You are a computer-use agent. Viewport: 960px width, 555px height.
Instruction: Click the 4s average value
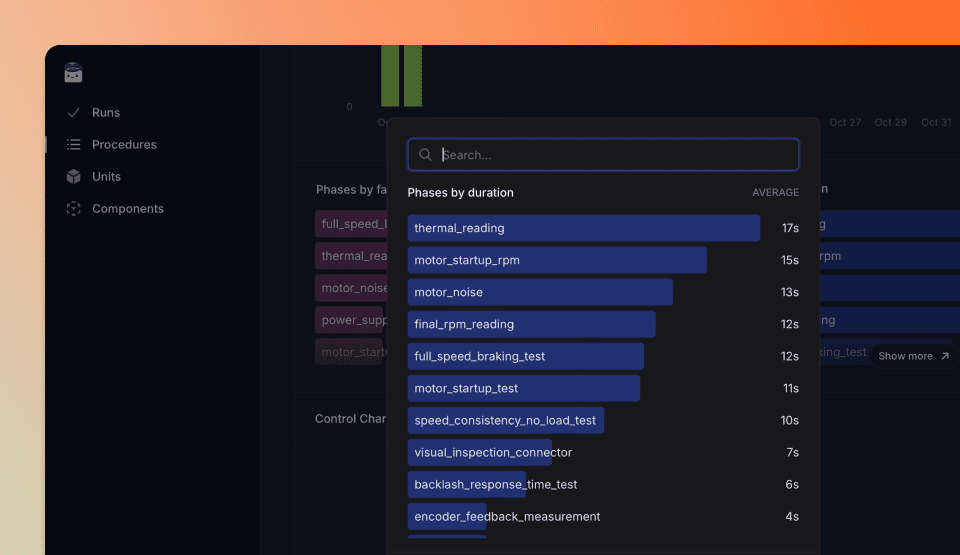[x=792, y=516]
